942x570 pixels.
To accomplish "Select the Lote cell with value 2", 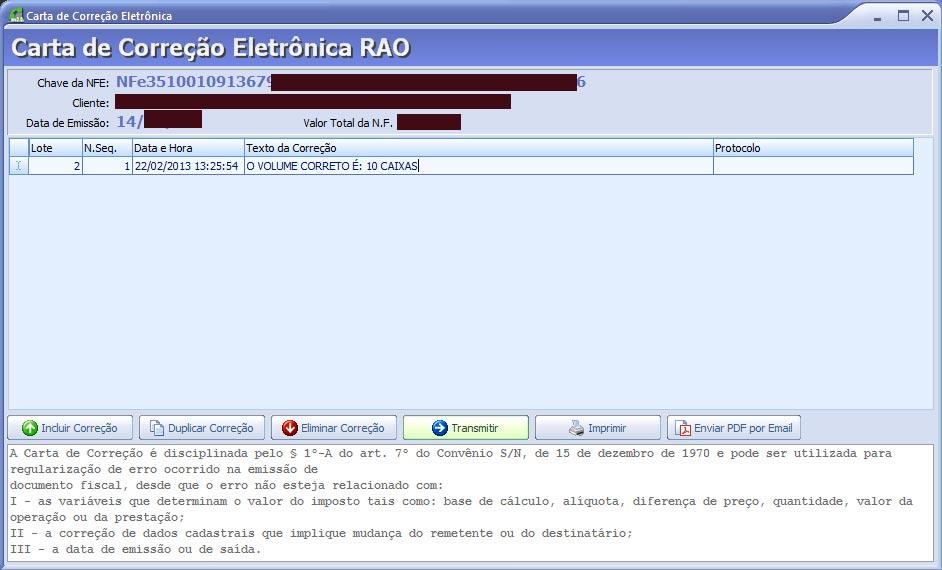I will (x=55, y=166).
